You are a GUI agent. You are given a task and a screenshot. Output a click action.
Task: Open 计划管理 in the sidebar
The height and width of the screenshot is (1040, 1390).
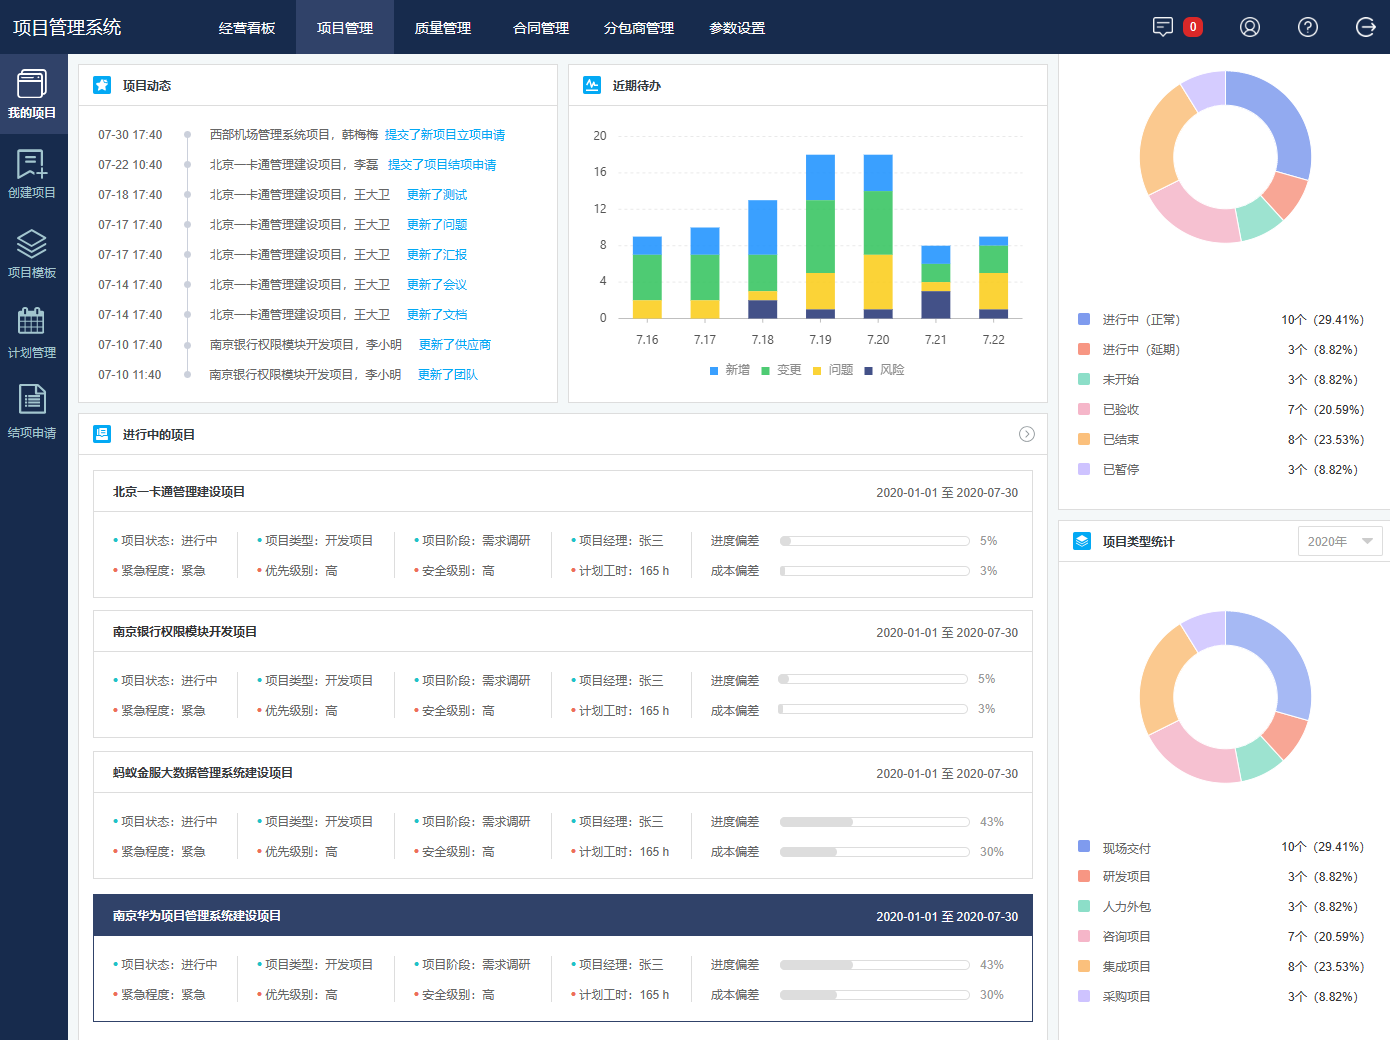tap(33, 334)
